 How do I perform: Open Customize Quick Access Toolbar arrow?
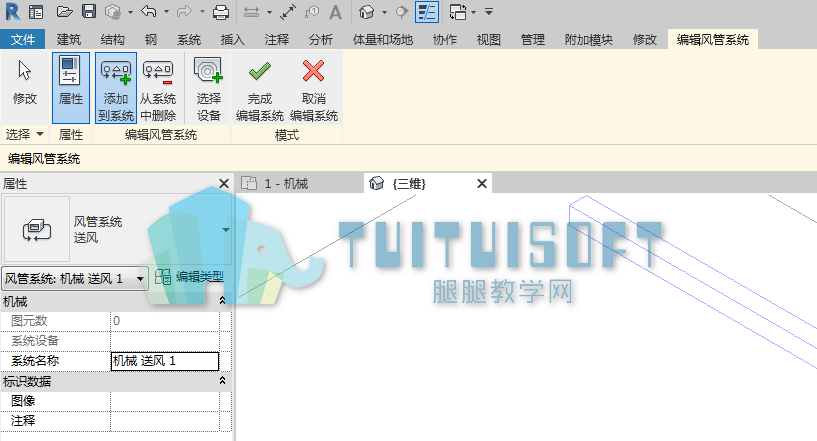[489, 11]
